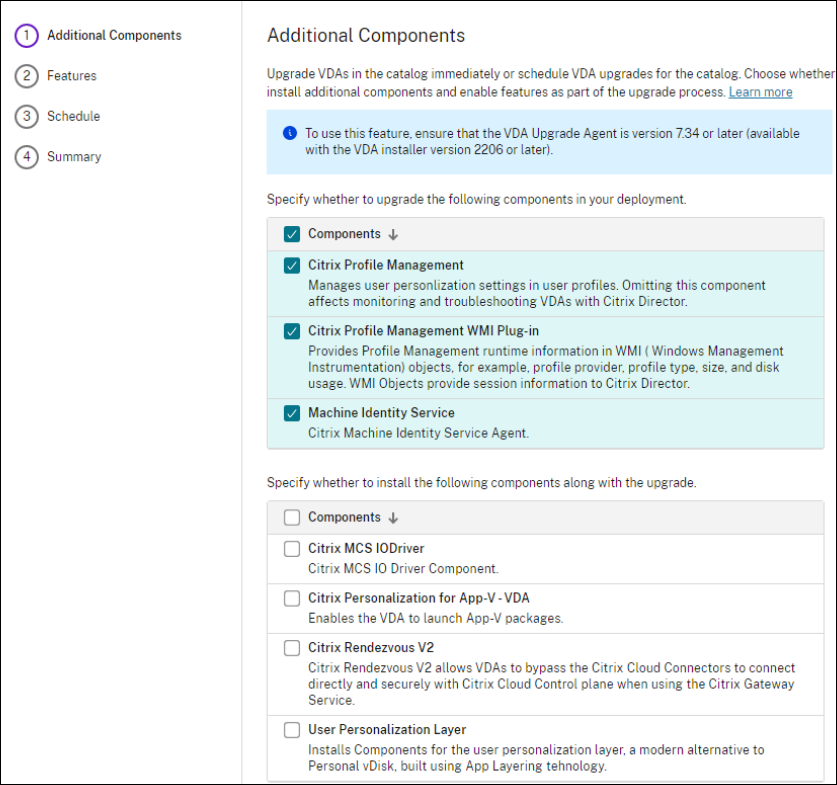This screenshot has height=785, width=837.
Task: Deselect all upgrade components via header checkbox
Action: click(292, 235)
